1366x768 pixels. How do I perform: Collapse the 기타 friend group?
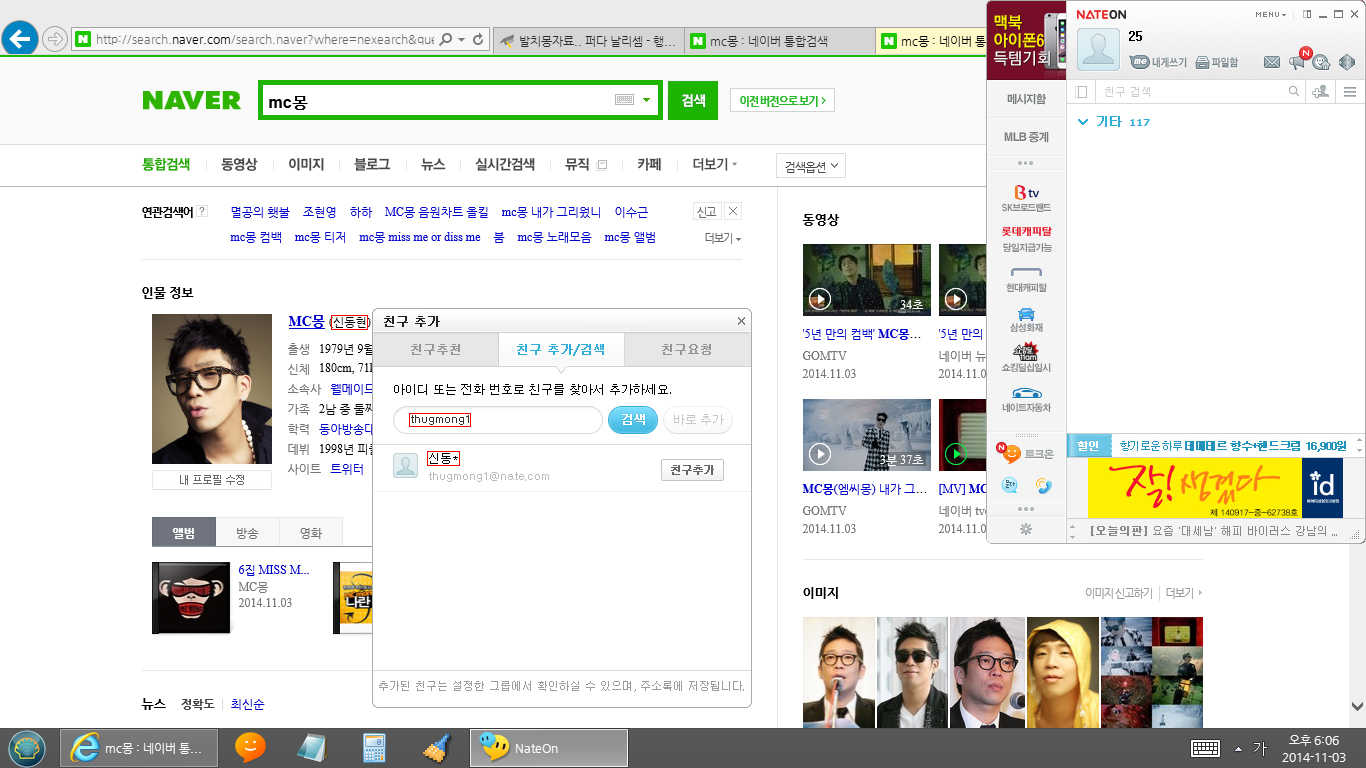tap(1083, 122)
